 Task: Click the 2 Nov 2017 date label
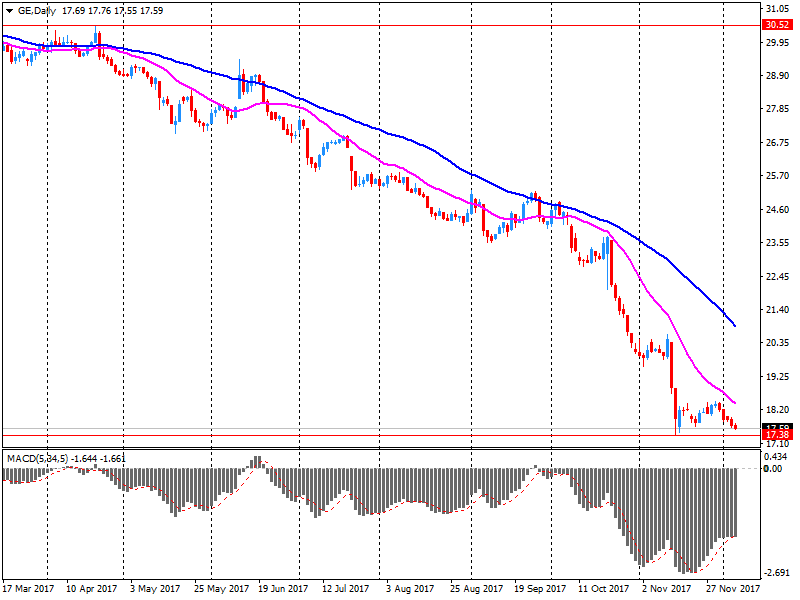click(x=667, y=589)
